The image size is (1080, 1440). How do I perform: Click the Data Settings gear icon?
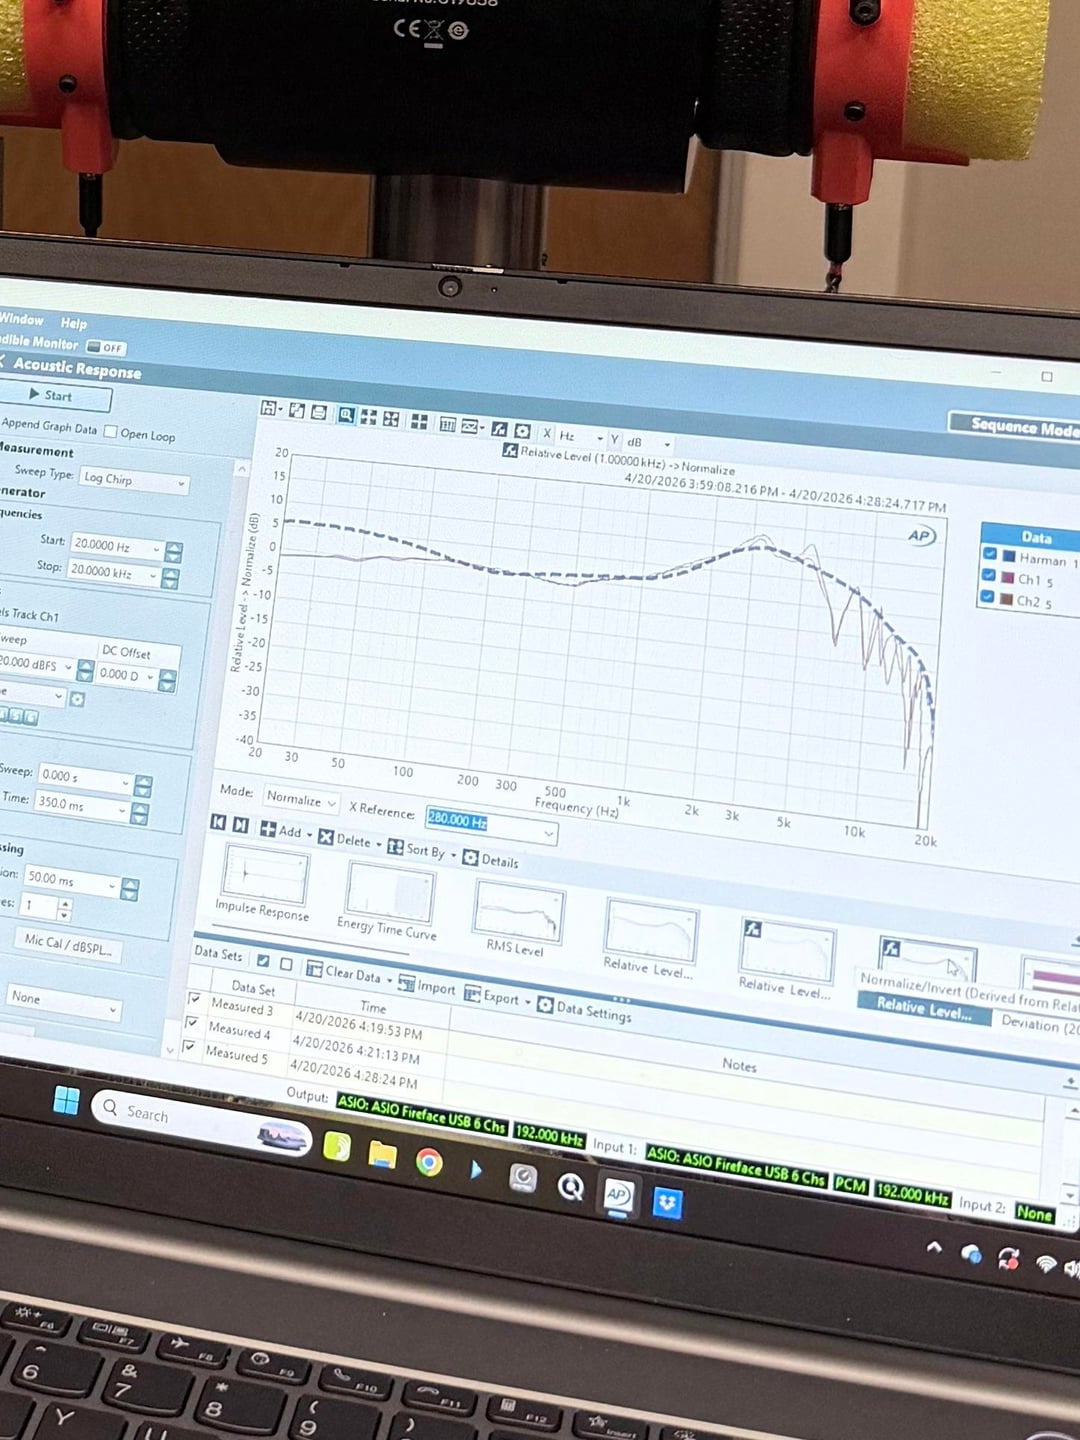coord(545,1004)
